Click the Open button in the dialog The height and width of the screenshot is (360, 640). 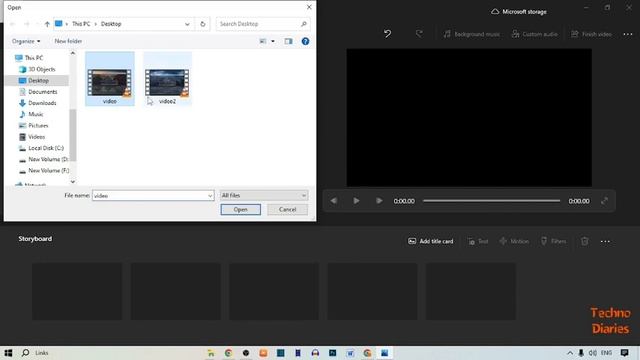point(240,209)
